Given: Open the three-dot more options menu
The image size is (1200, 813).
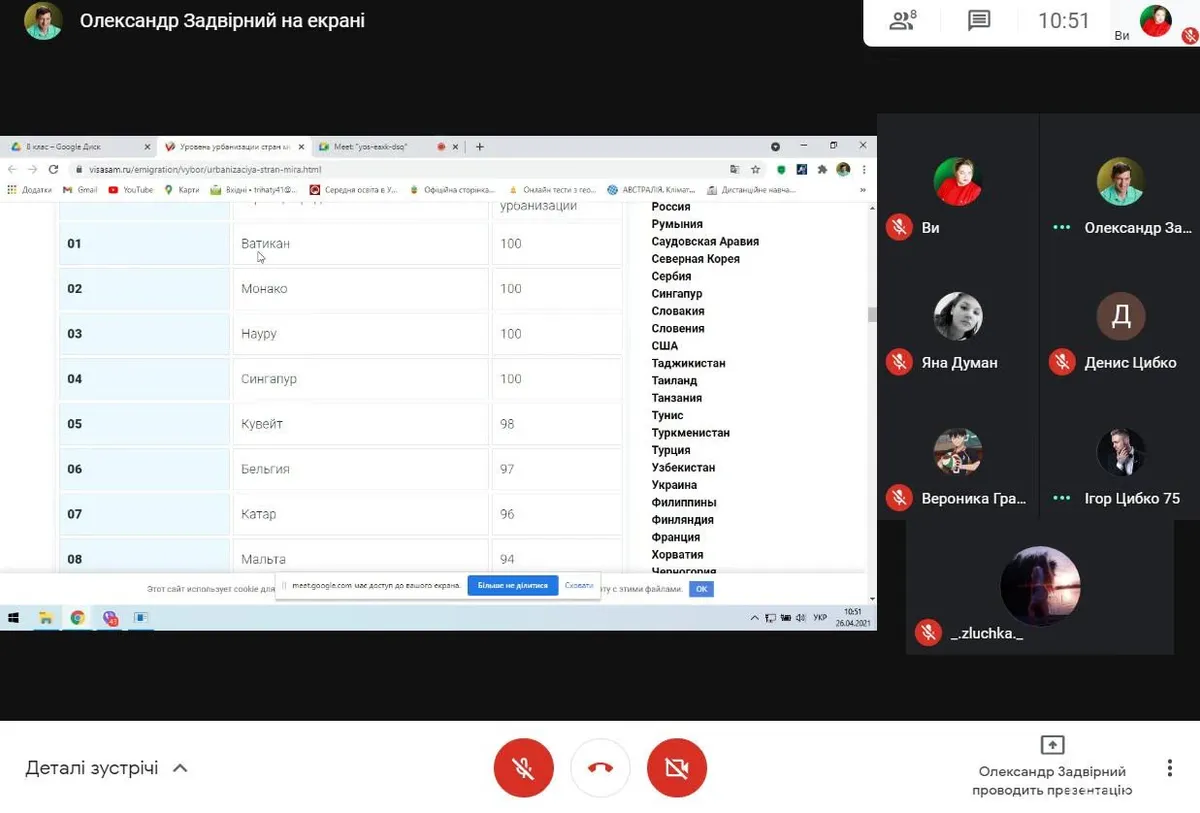Looking at the screenshot, I should [x=1169, y=768].
